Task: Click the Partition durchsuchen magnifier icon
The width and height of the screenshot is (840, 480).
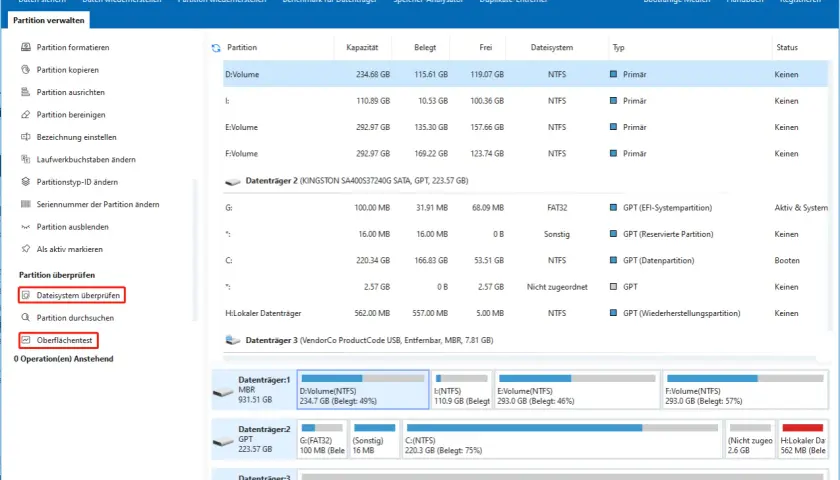Action: [x=26, y=318]
